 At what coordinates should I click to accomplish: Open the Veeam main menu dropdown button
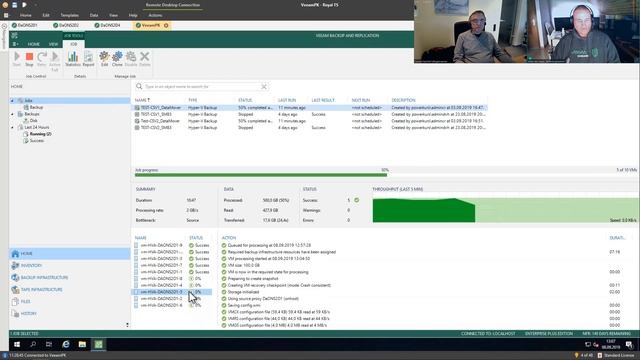(15, 44)
